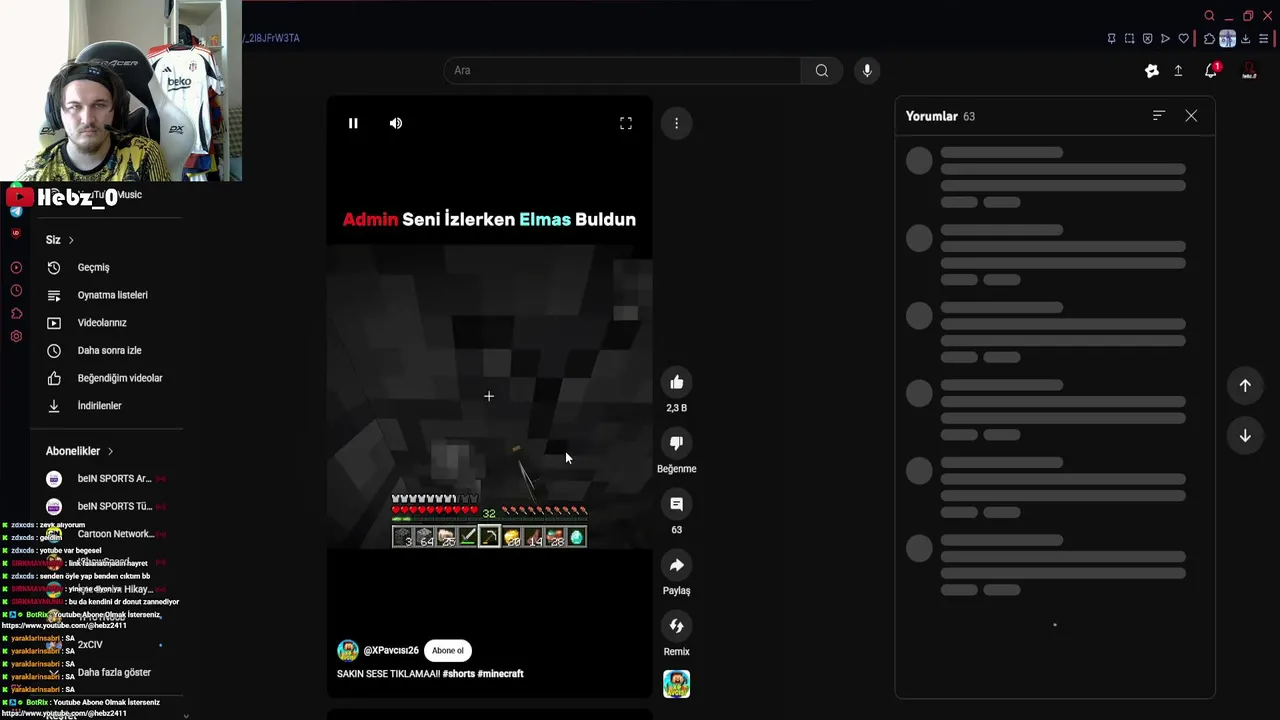Screen dimensions: 1280x720
Task: Click the Yorumlar comments heading
Action: 932,116
